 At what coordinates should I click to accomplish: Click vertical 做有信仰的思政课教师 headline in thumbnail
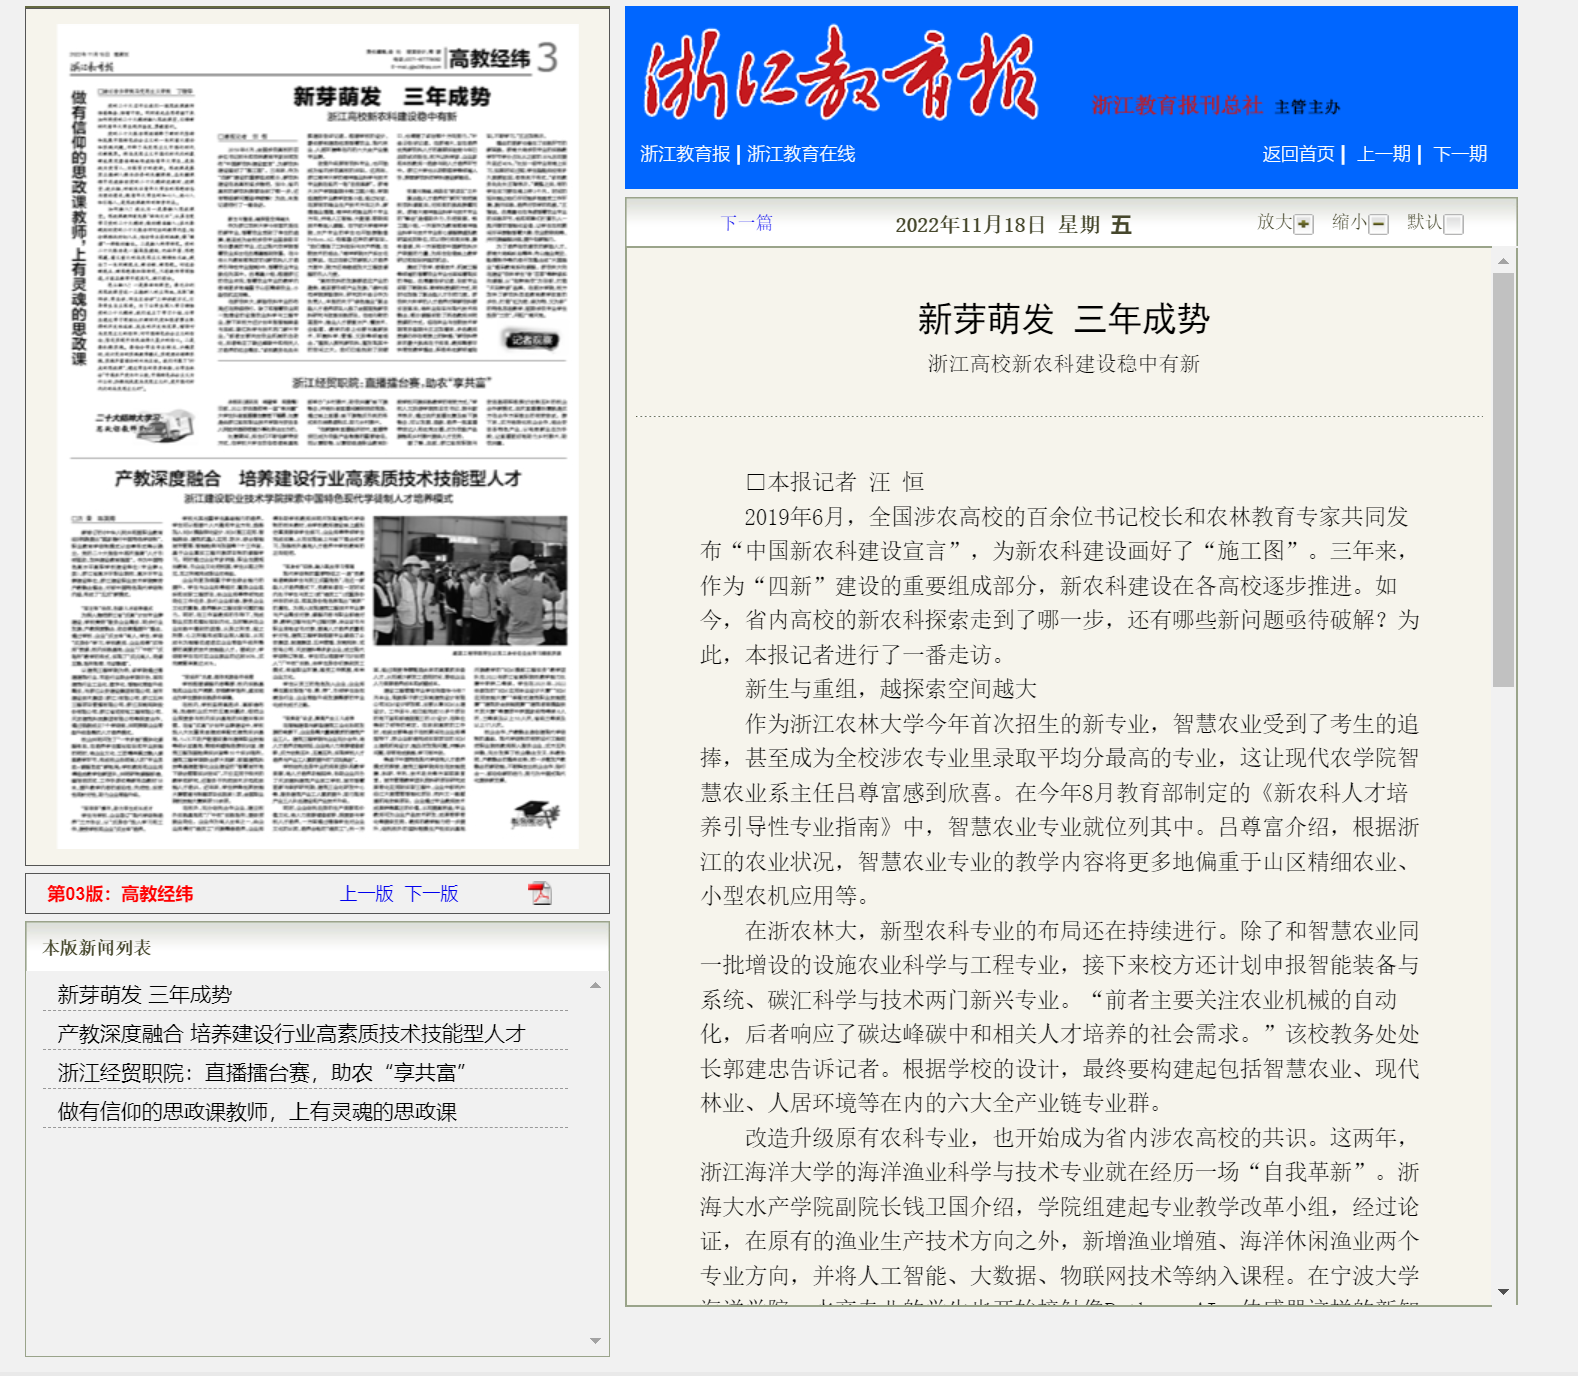click(x=79, y=228)
